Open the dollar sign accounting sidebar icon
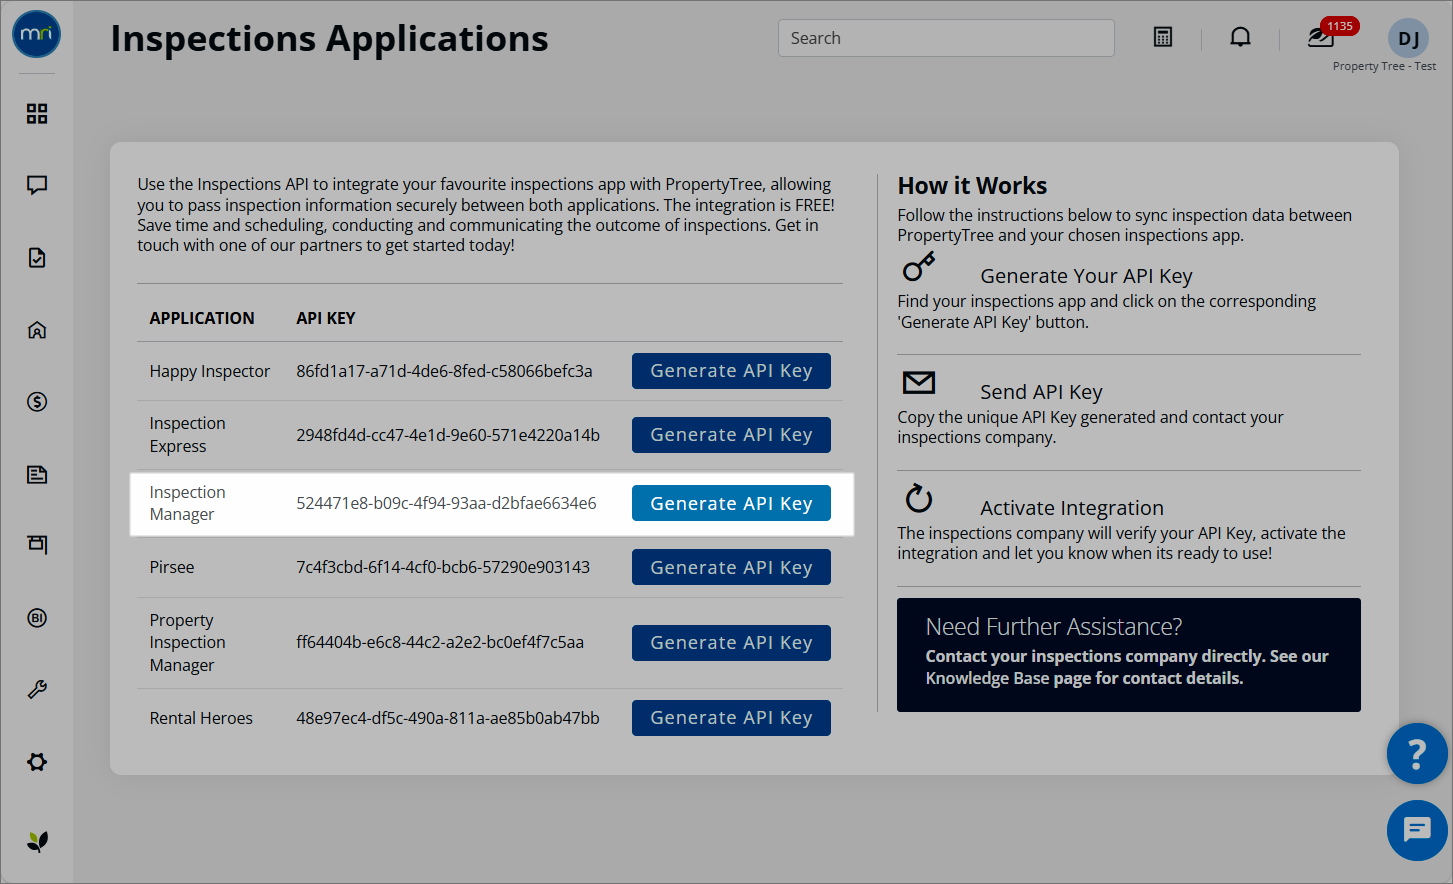The height and width of the screenshot is (884, 1453). coord(37,402)
